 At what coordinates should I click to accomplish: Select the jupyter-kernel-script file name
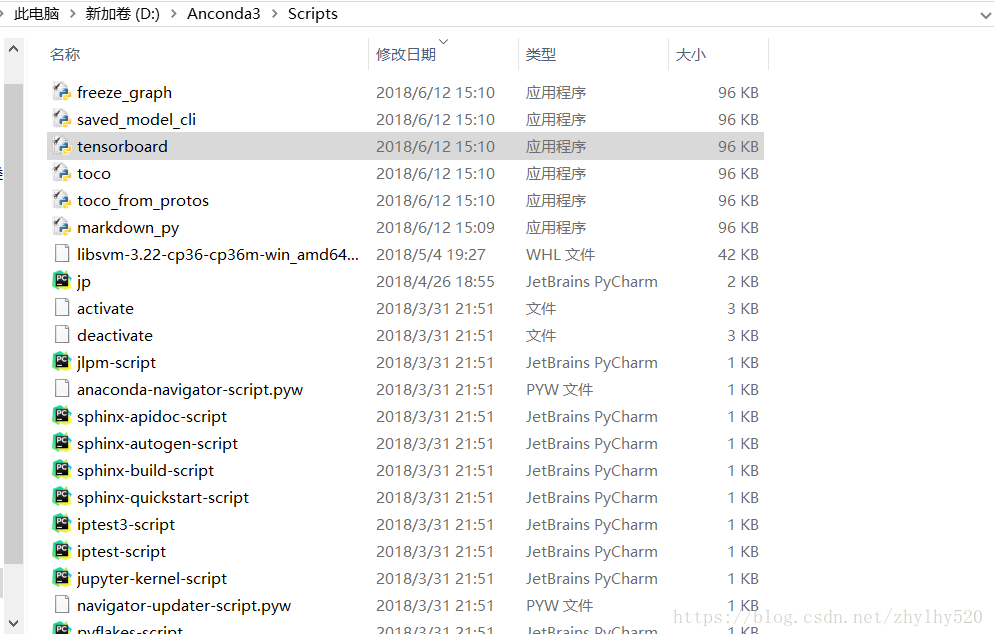pos(152,579)
